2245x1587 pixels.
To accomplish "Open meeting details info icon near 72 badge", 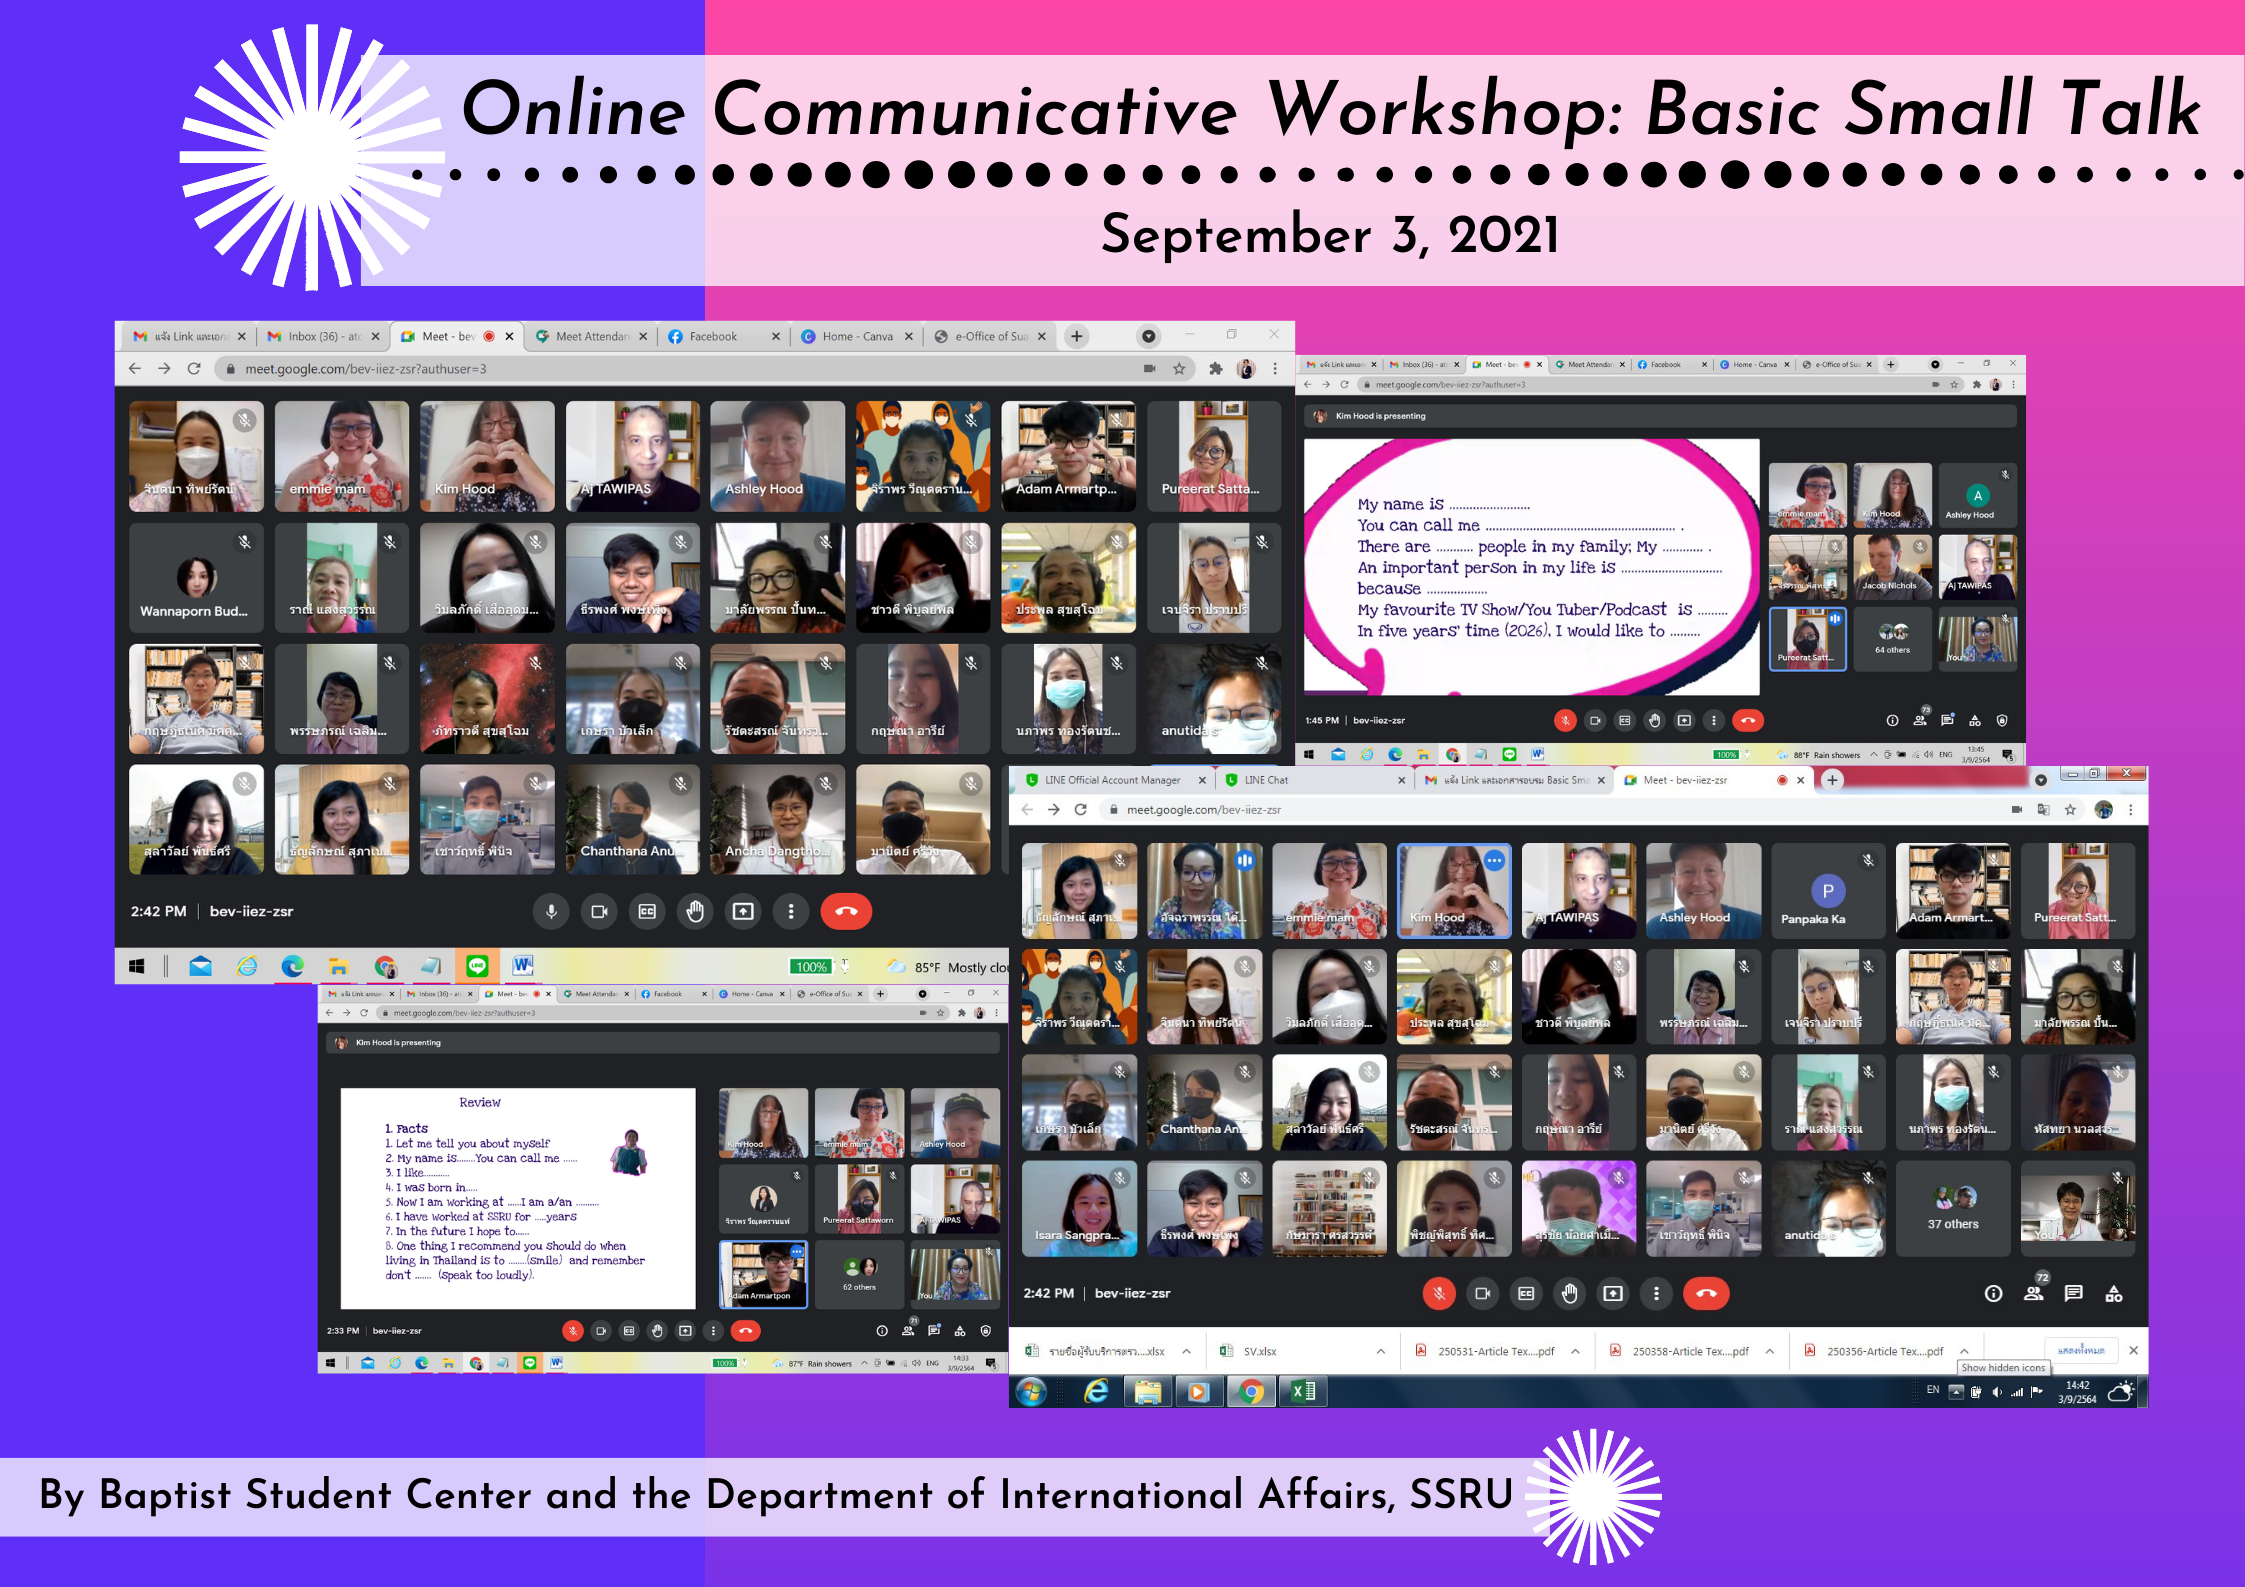I will (1993, 1293).
